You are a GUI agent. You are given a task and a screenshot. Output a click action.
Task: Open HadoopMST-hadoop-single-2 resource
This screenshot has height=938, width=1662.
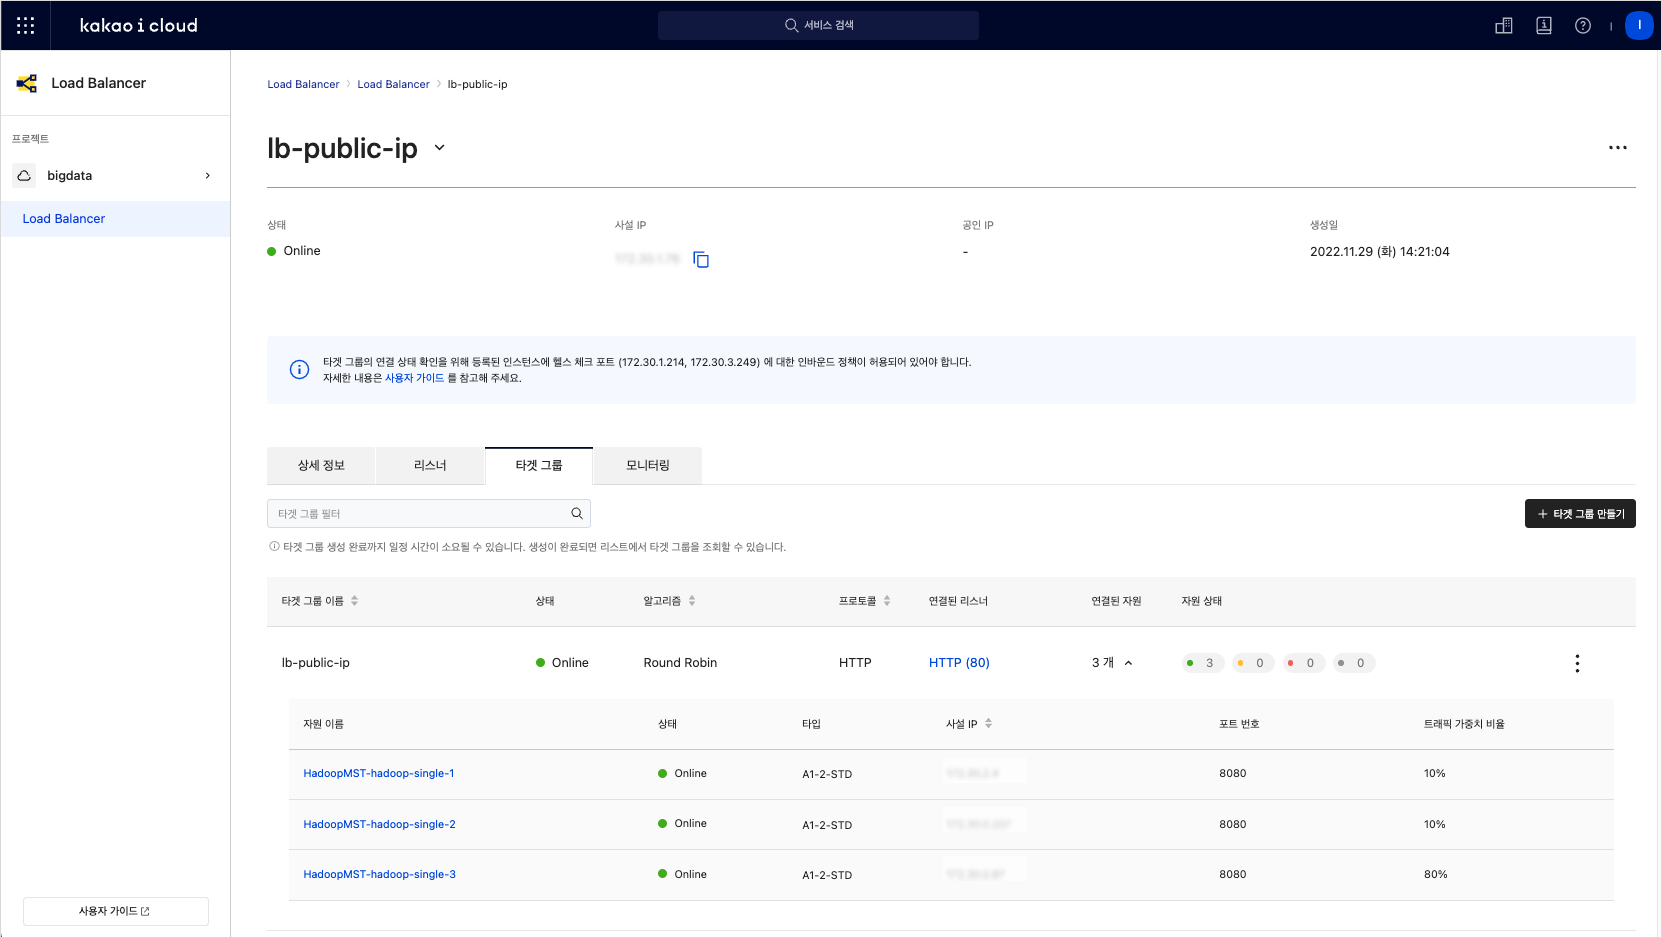coord(379,825)
